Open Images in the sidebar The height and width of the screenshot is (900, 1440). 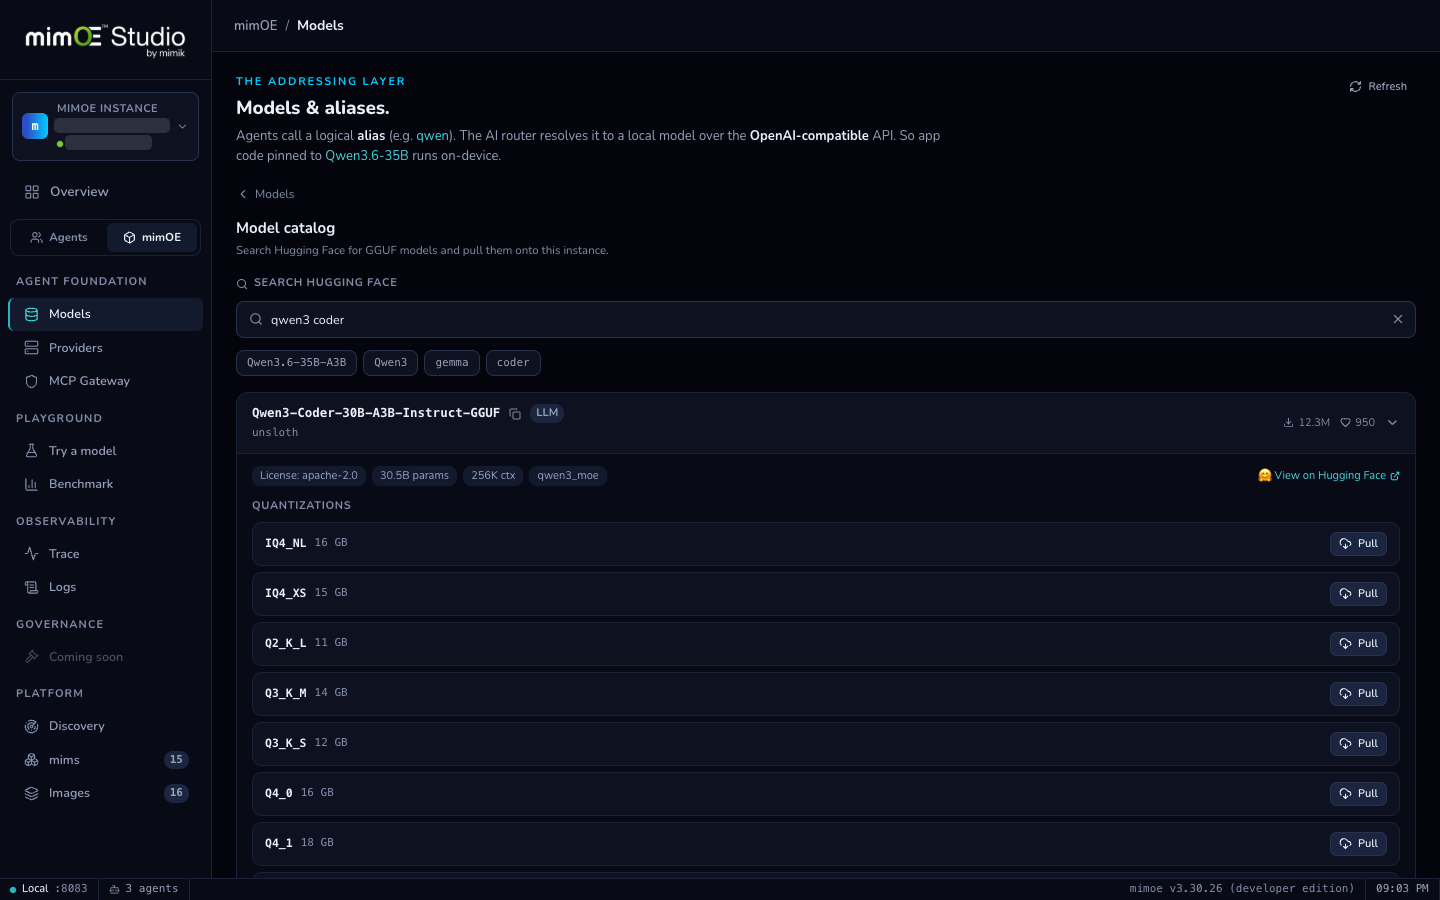[x=106, y=793]
